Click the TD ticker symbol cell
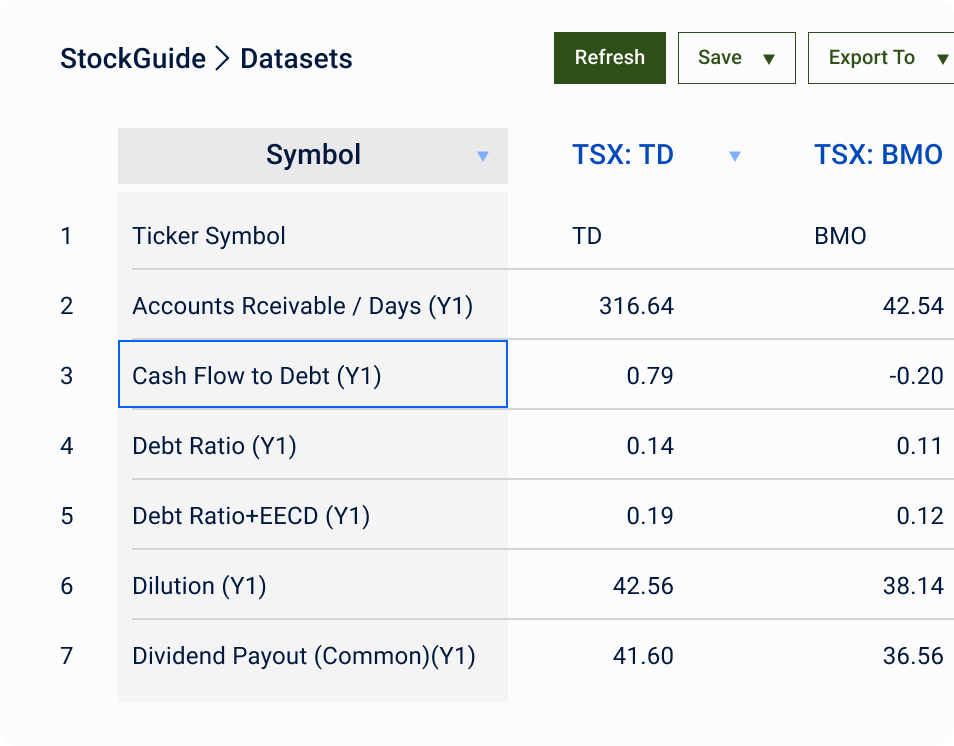The image size is (954, 746). point(587,236)
